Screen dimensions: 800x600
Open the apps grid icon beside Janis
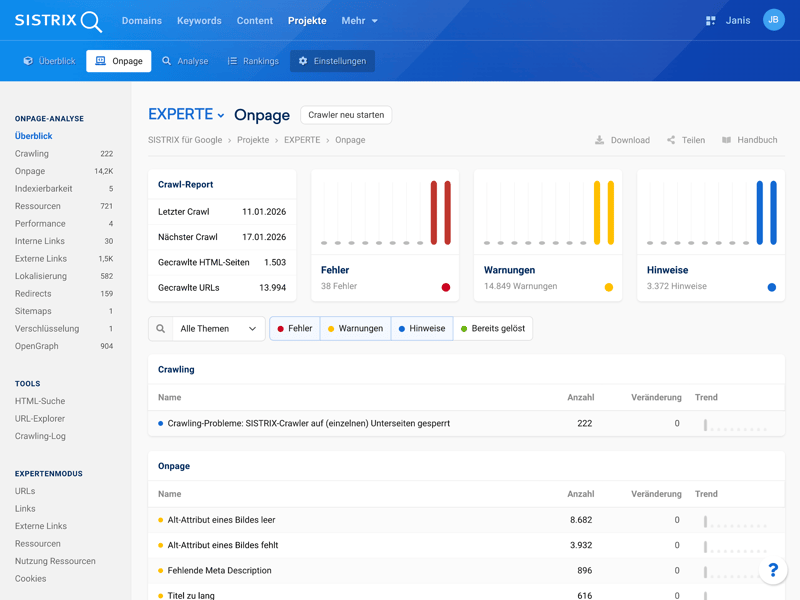tap(710, 21)
